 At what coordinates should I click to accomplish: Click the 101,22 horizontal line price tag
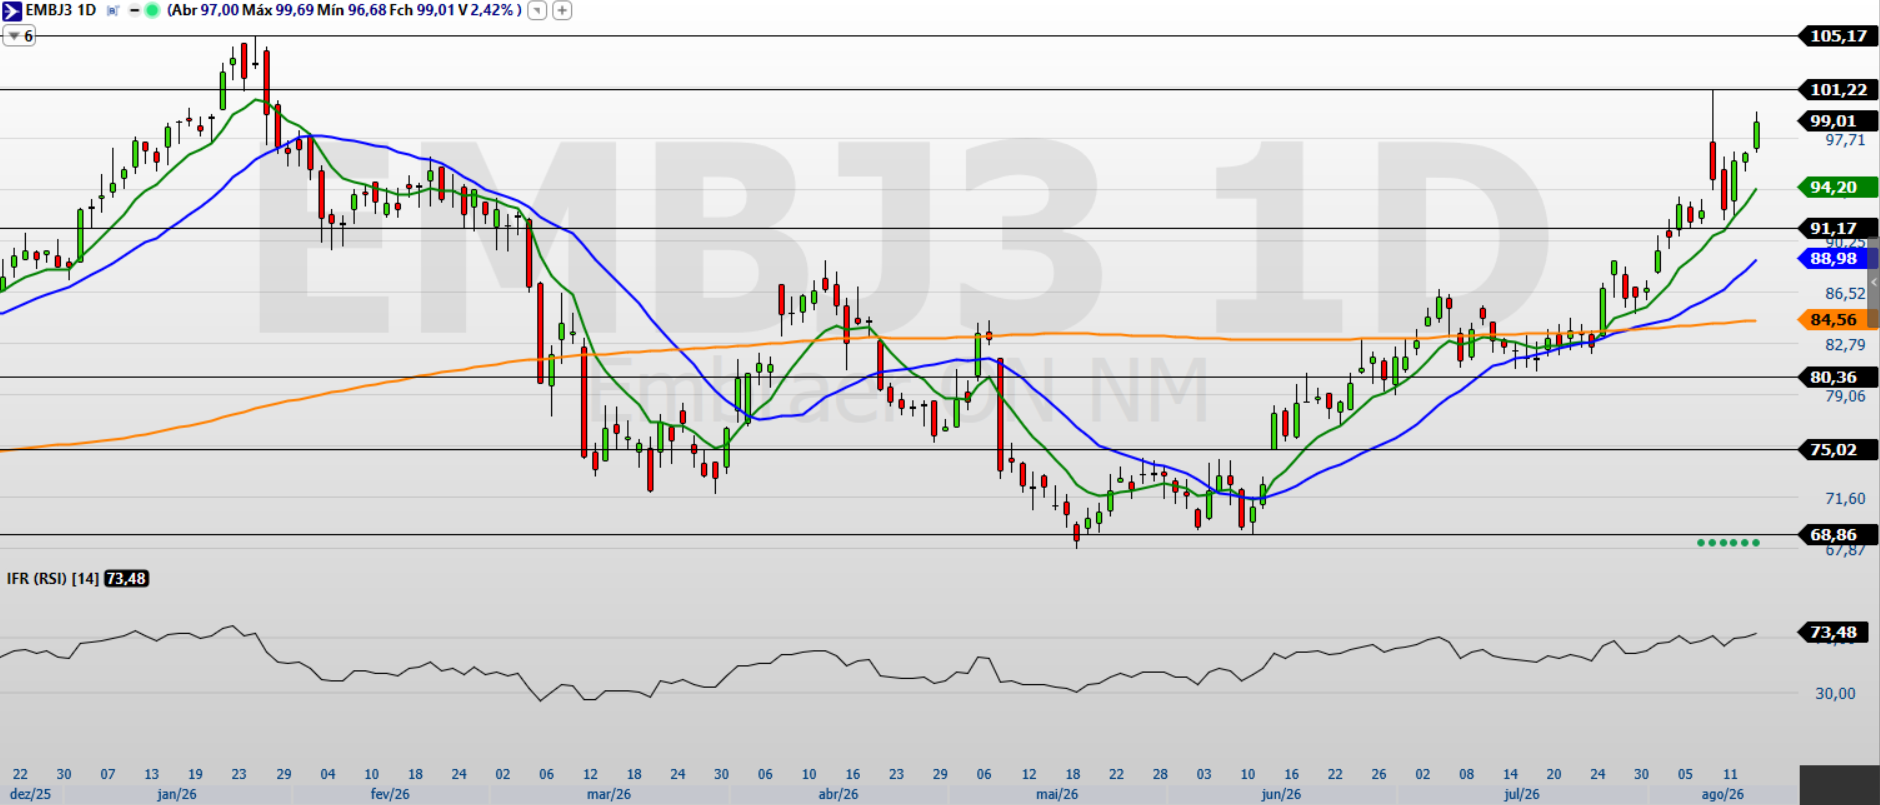pyautogui.click(x=1838, y=90)
